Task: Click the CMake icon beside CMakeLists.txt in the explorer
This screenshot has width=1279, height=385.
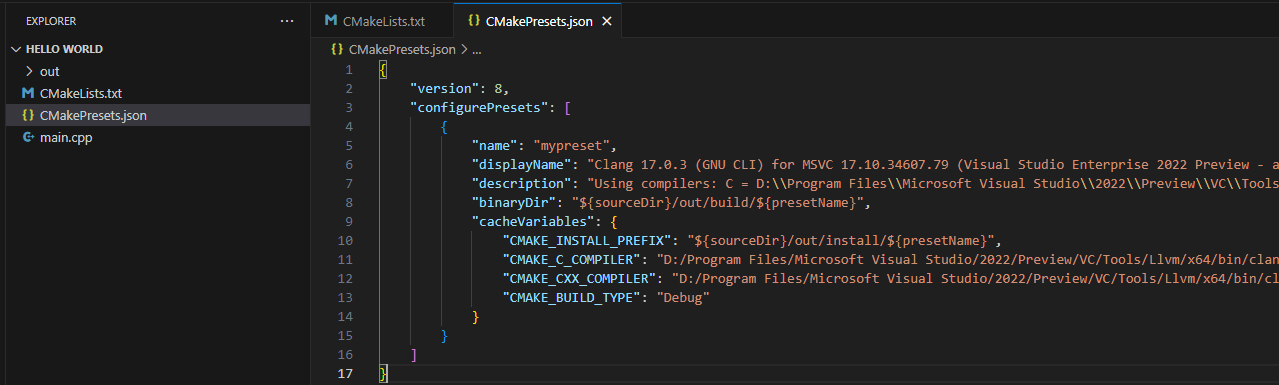Action: point(28,93)
